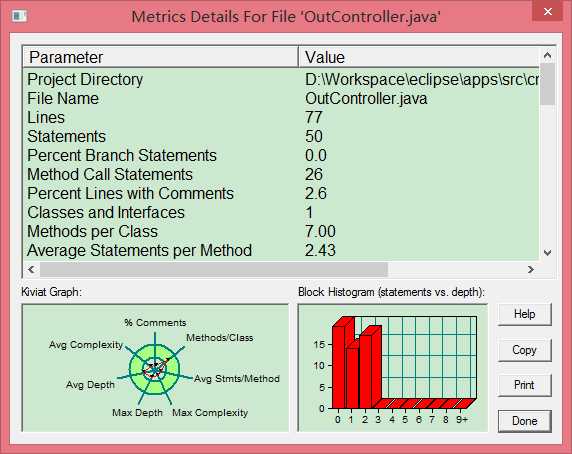Click the % Comments axis label
Viewport: 572px width, 454px height.
click(155, 323)
